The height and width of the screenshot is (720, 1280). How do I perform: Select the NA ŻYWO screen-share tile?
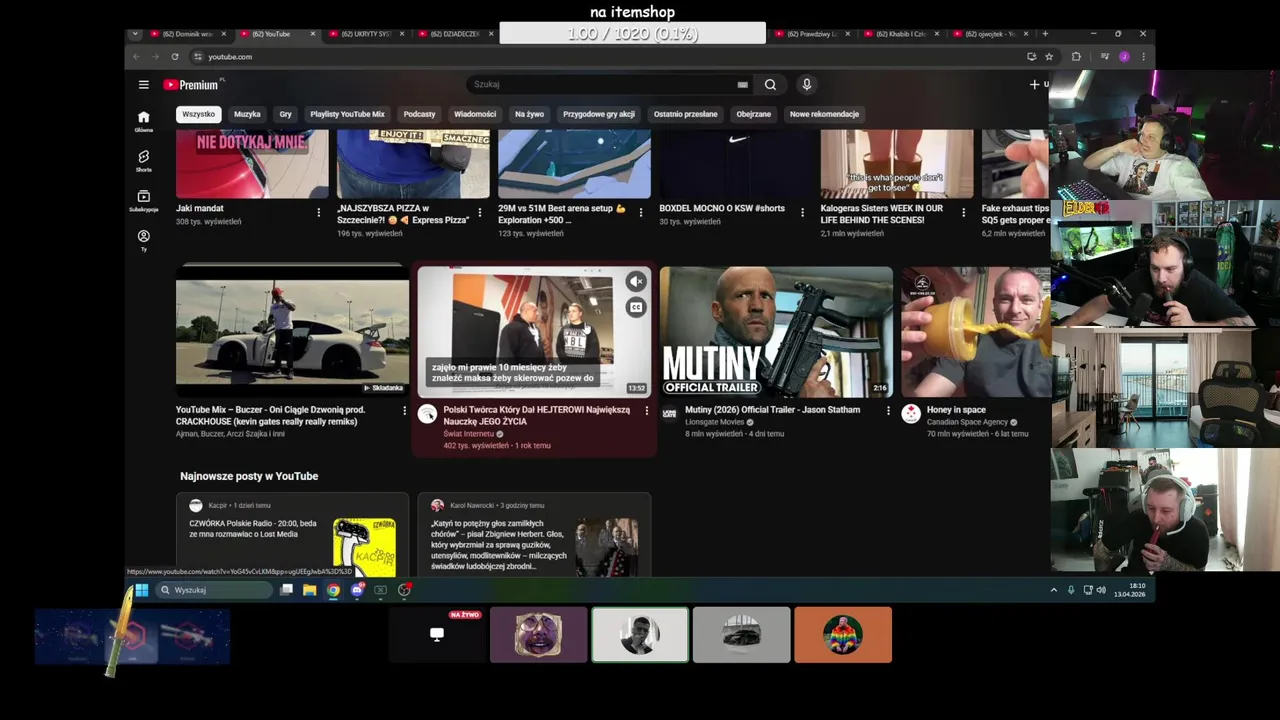point(437,634)
